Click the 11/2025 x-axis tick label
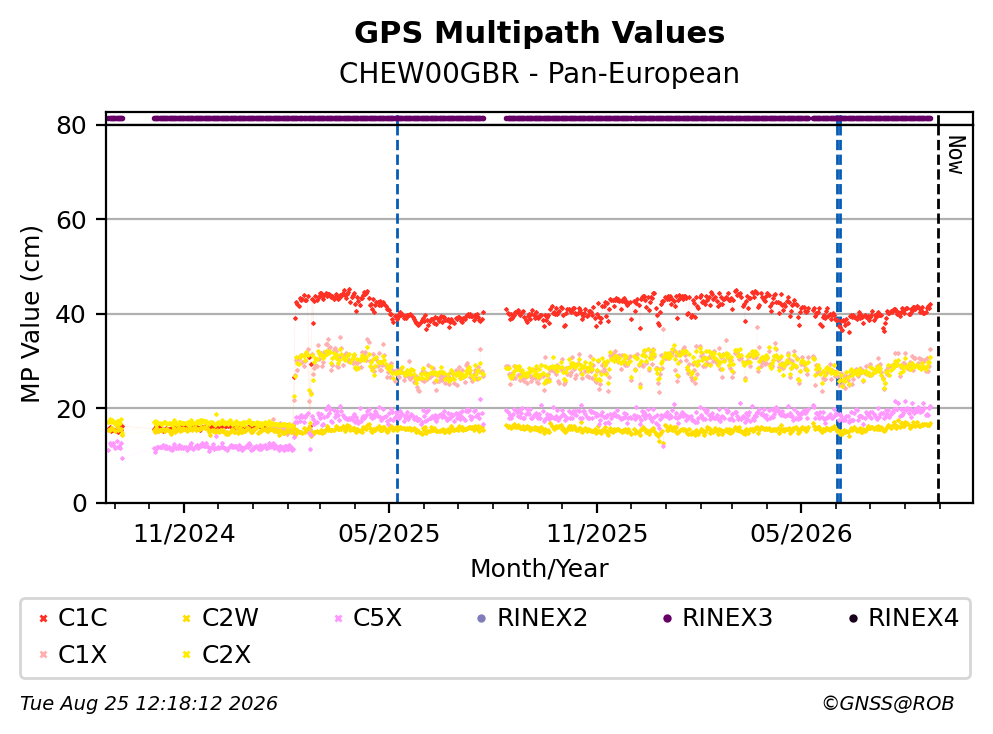This screenshot has width=993, height=734. click(597, 534)
